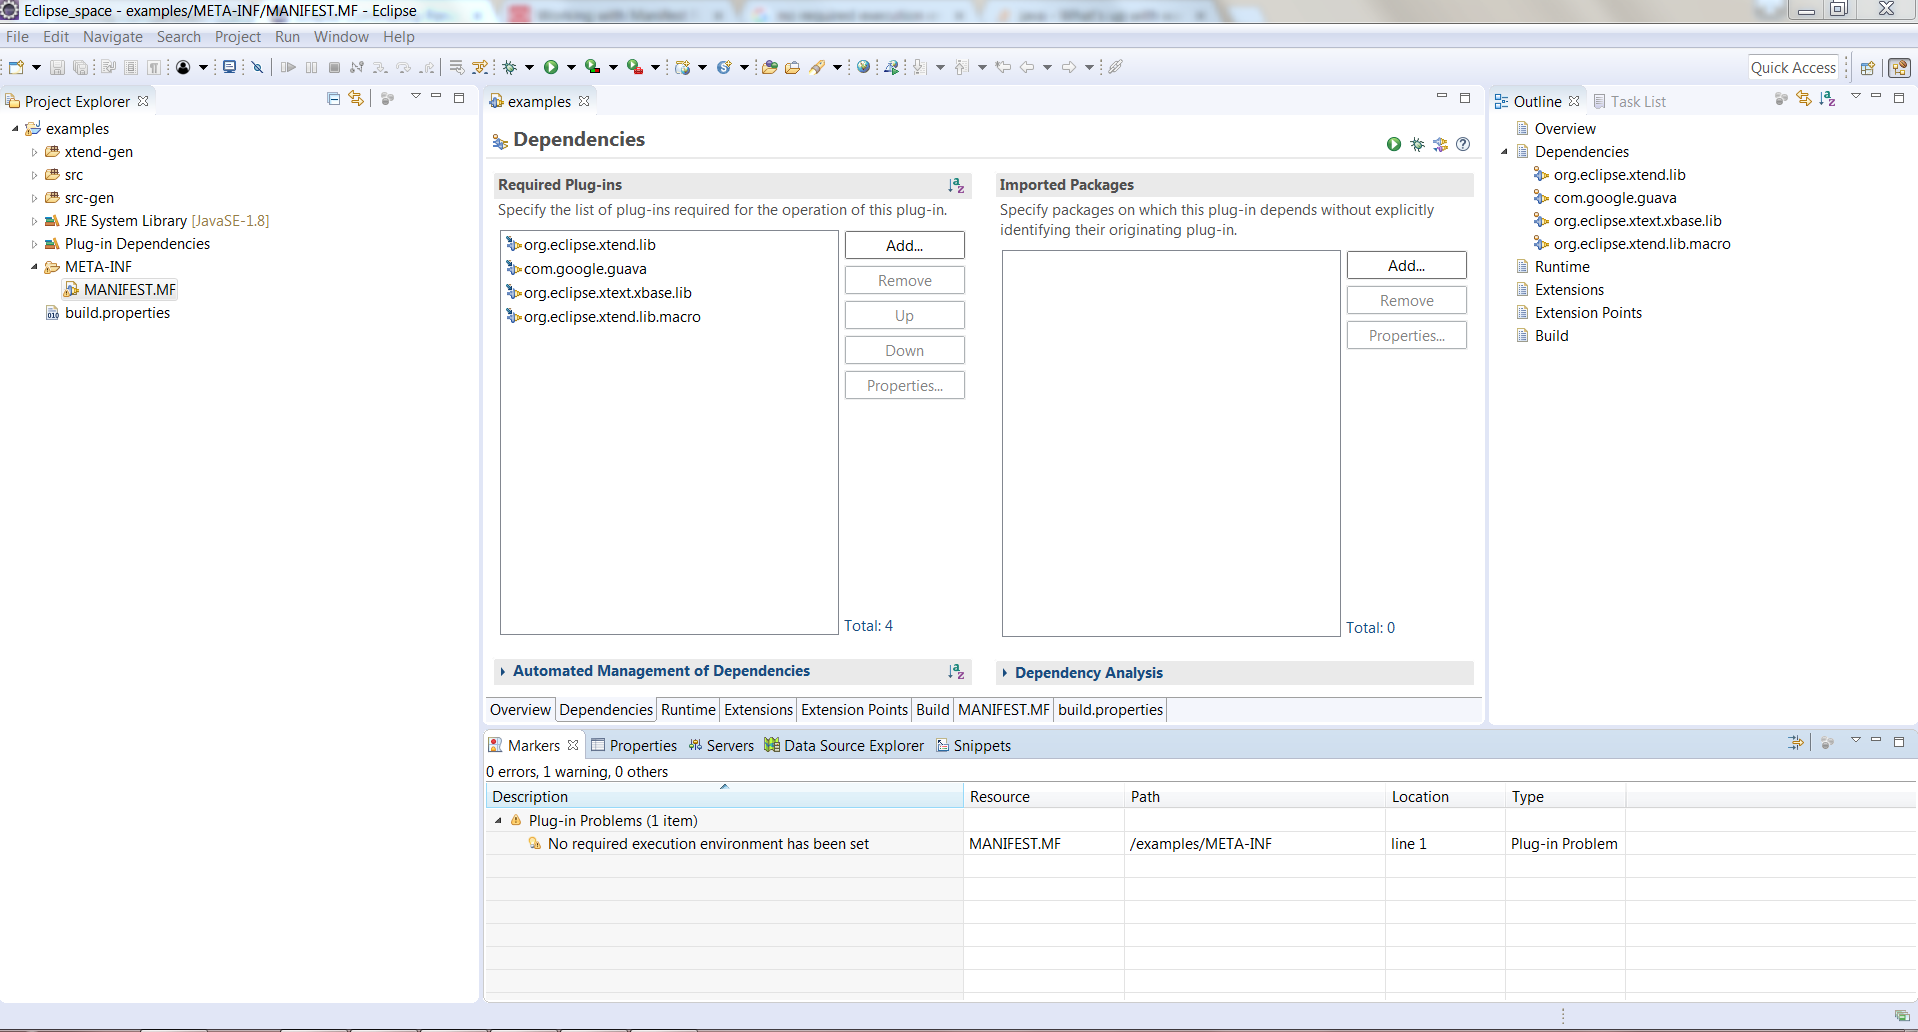
Task: Click the Save icon in toolbar
Action: [57, 67]
